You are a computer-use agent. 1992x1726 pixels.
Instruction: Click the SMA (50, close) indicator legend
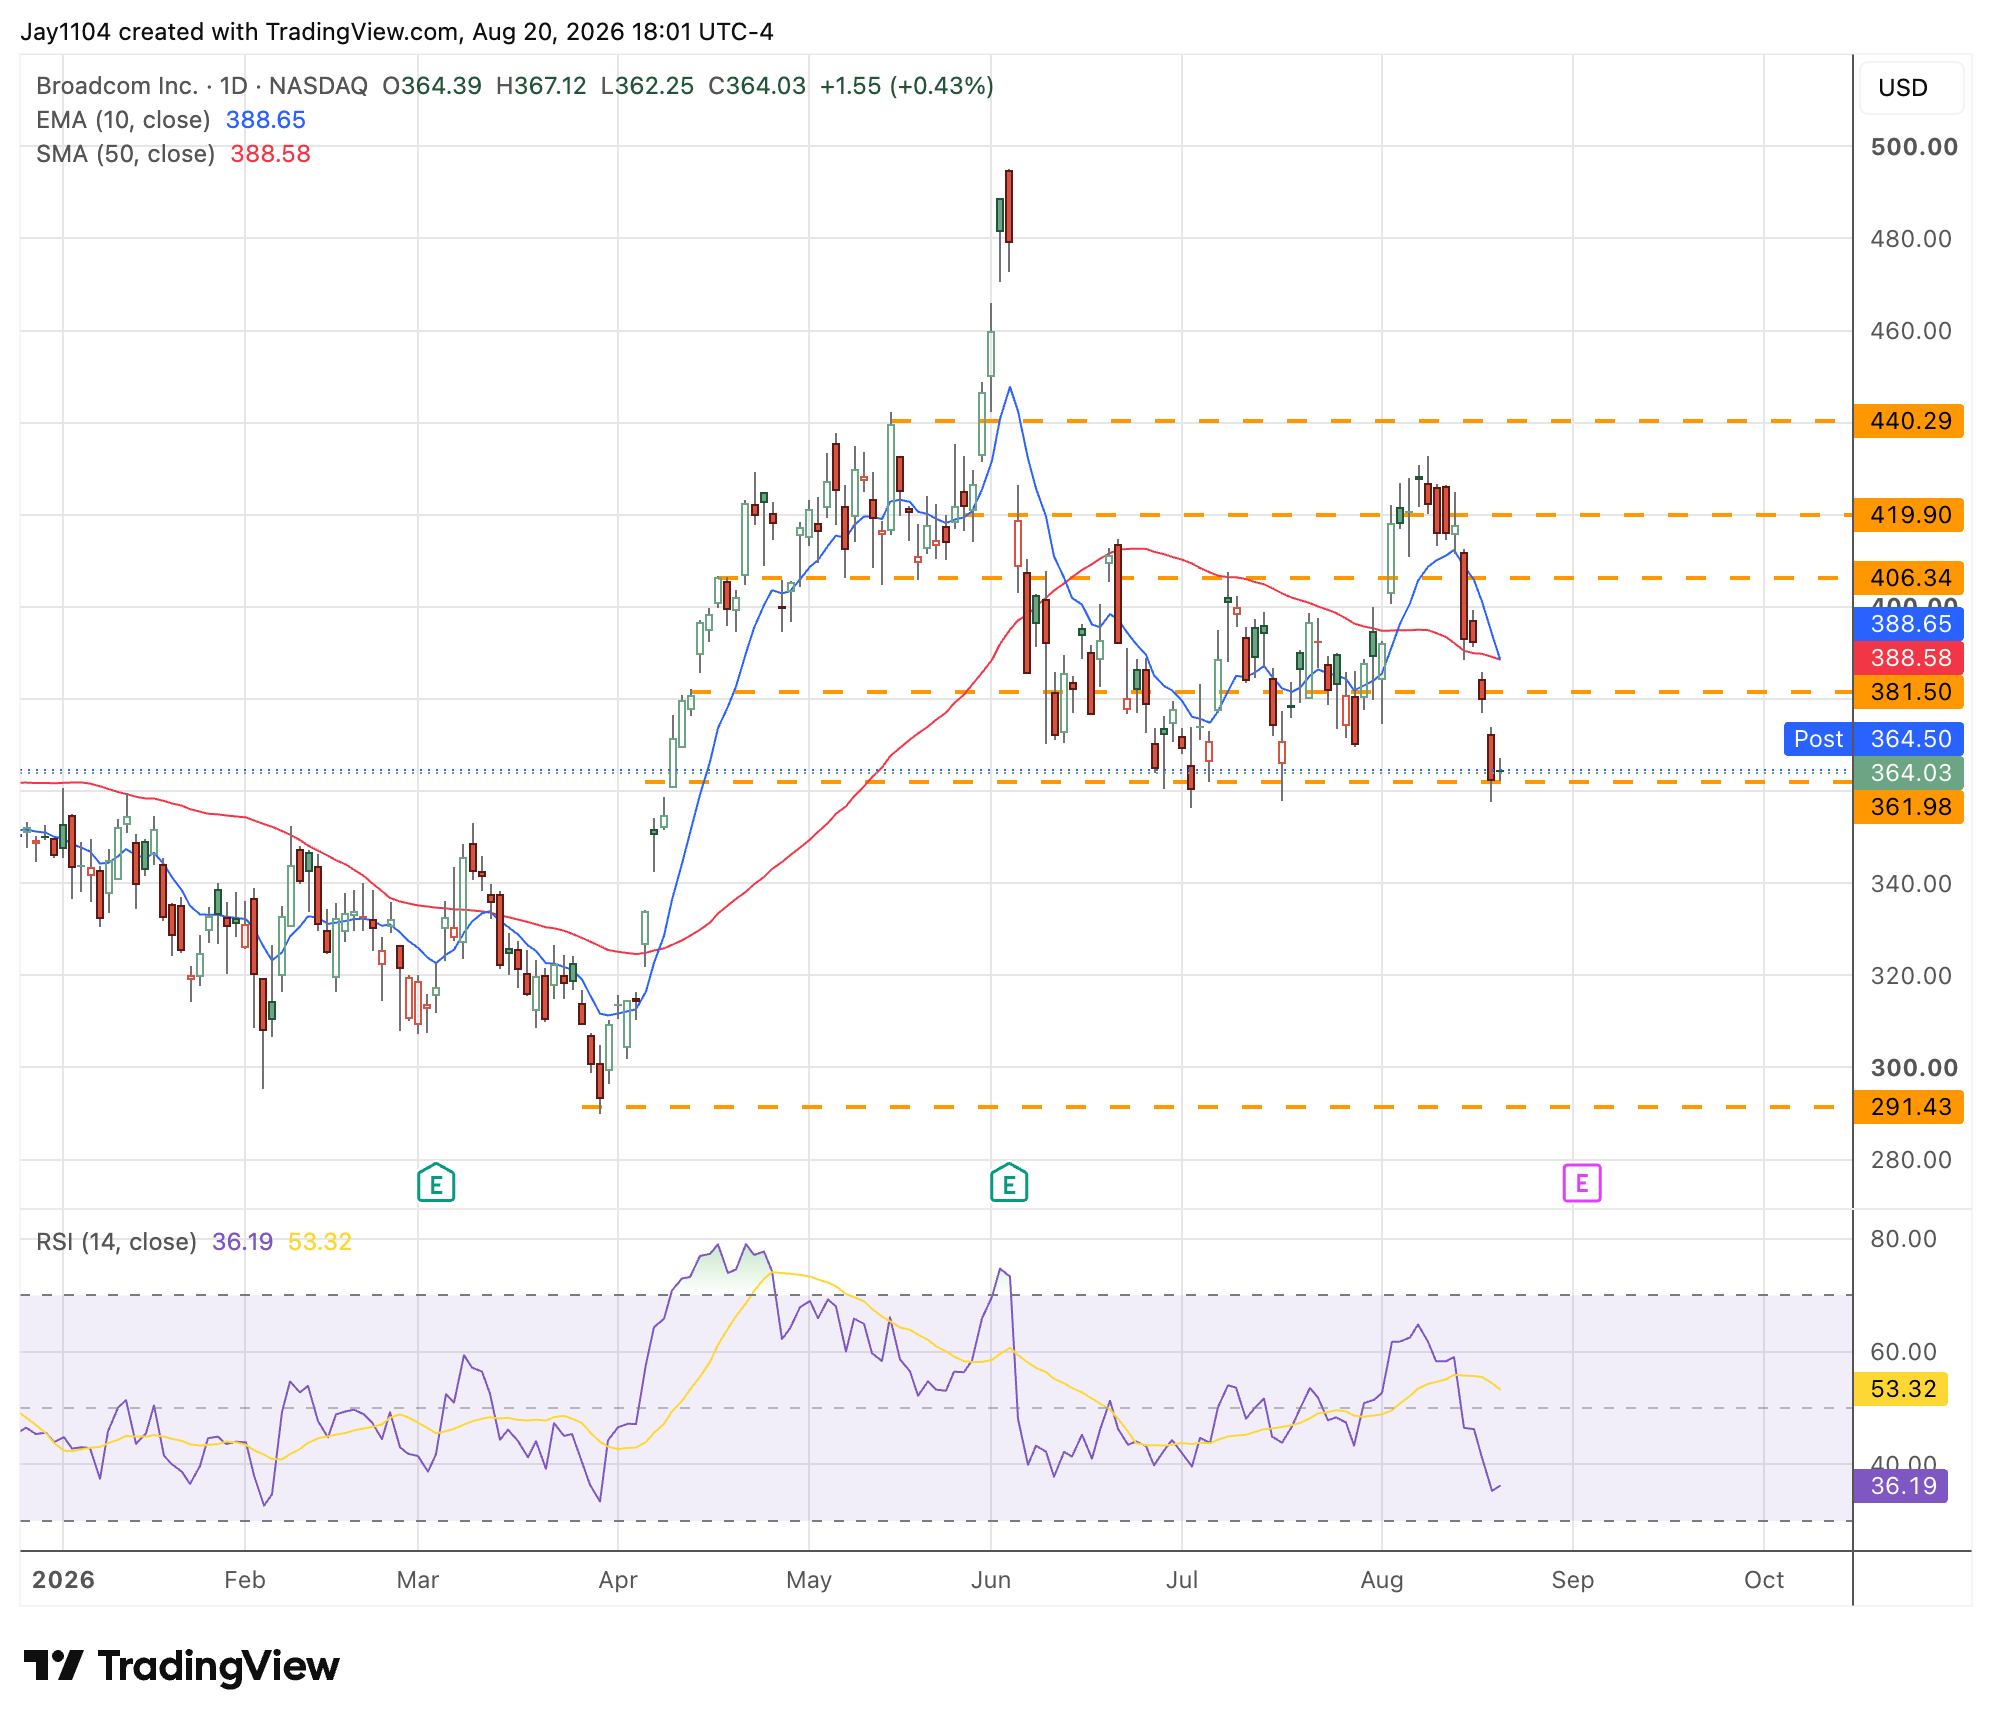[x=126, y=154]
